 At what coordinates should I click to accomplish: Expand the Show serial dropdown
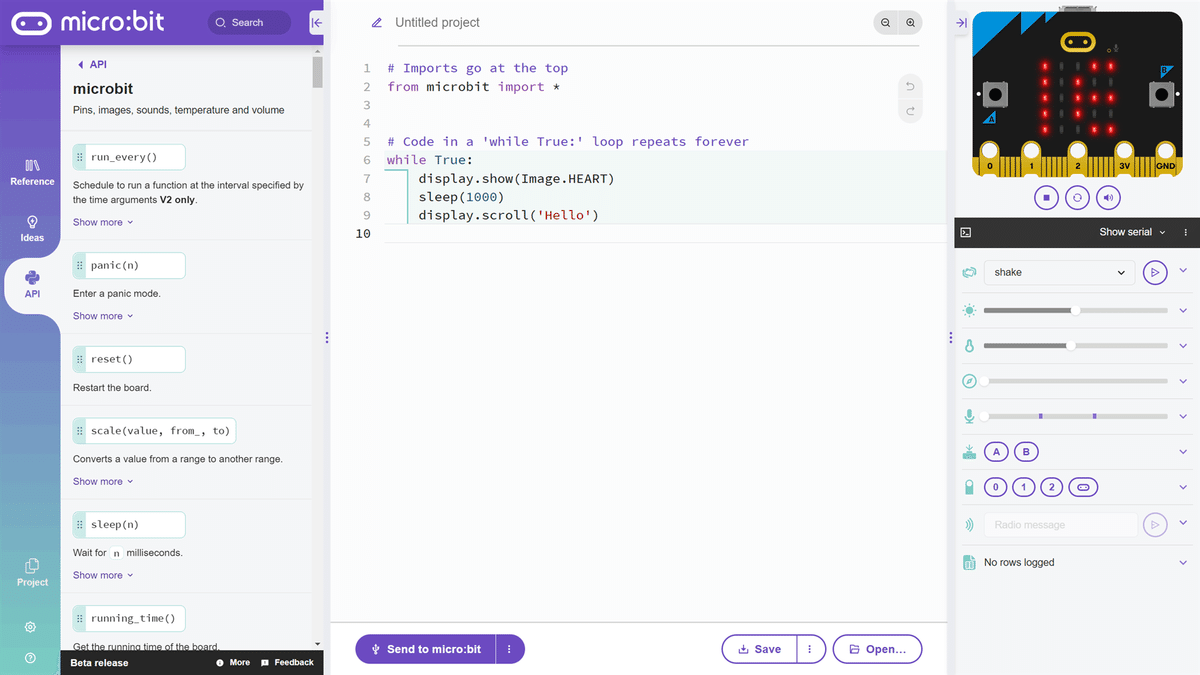click(1132, 232)
